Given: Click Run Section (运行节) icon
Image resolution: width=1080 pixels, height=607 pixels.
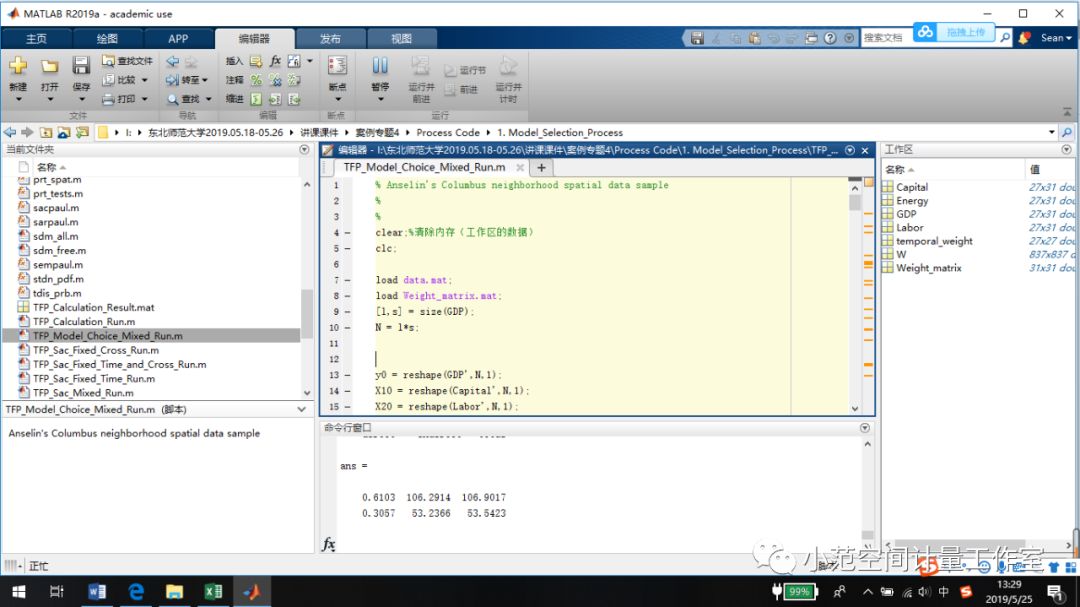Looking at the screenshot, I should pos(450,70).
